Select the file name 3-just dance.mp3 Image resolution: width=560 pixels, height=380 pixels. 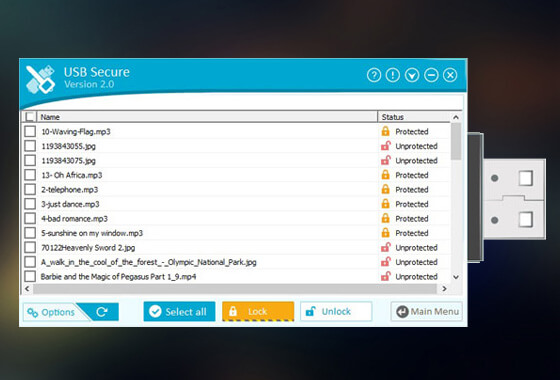[x=70, y=204]
